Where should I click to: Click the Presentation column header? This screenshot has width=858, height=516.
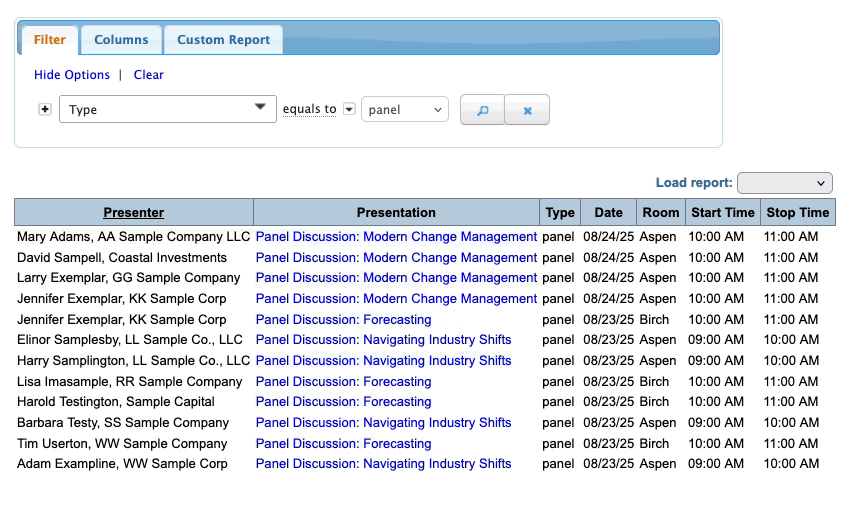click(x=396, y=212)
